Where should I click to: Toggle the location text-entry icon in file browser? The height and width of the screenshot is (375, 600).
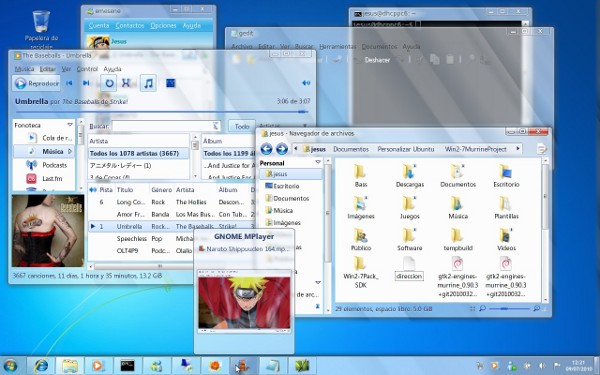coord(541,149)
